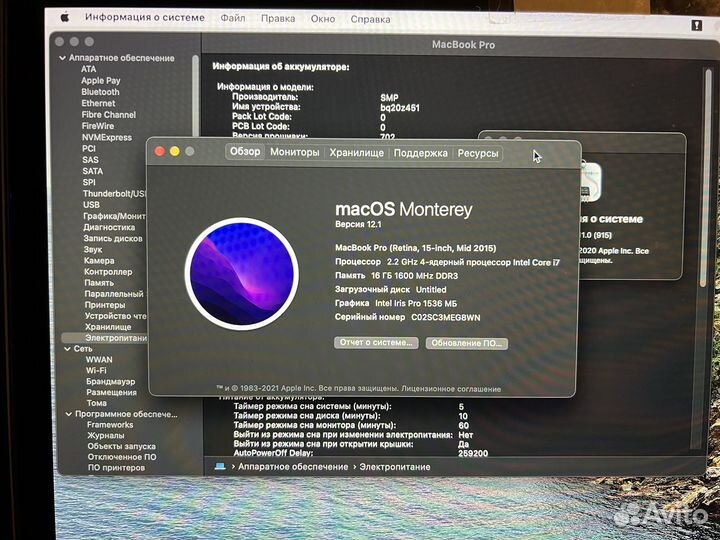Viewport: 720px width, 540px height.
Task: Click the sidebar vertical scrollbar
Action: tap(196, 96)
